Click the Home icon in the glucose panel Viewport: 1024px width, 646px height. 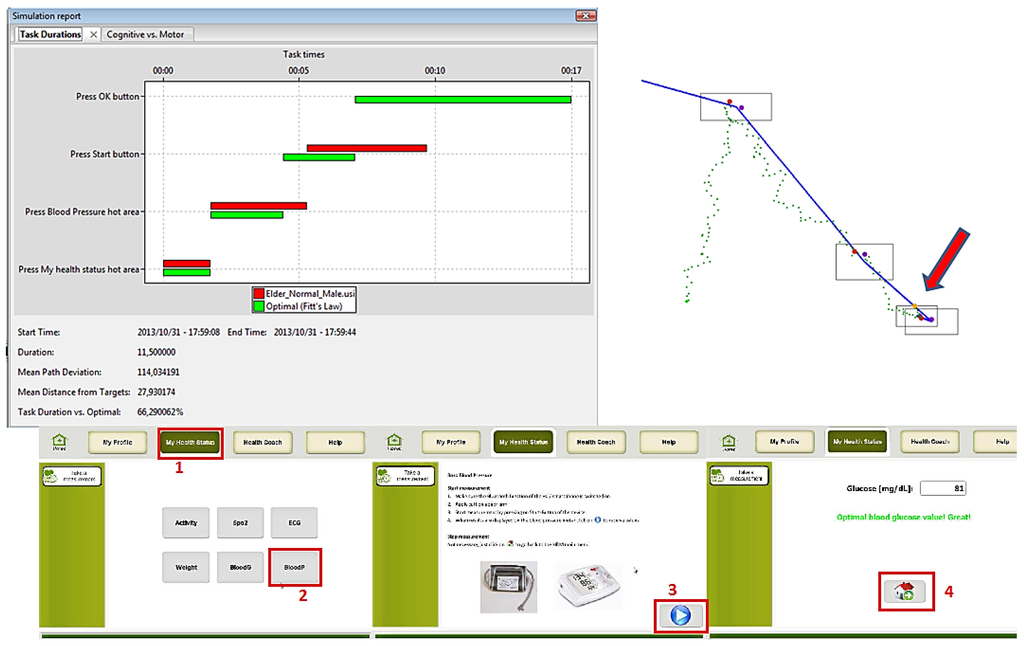tap(729, 441)
